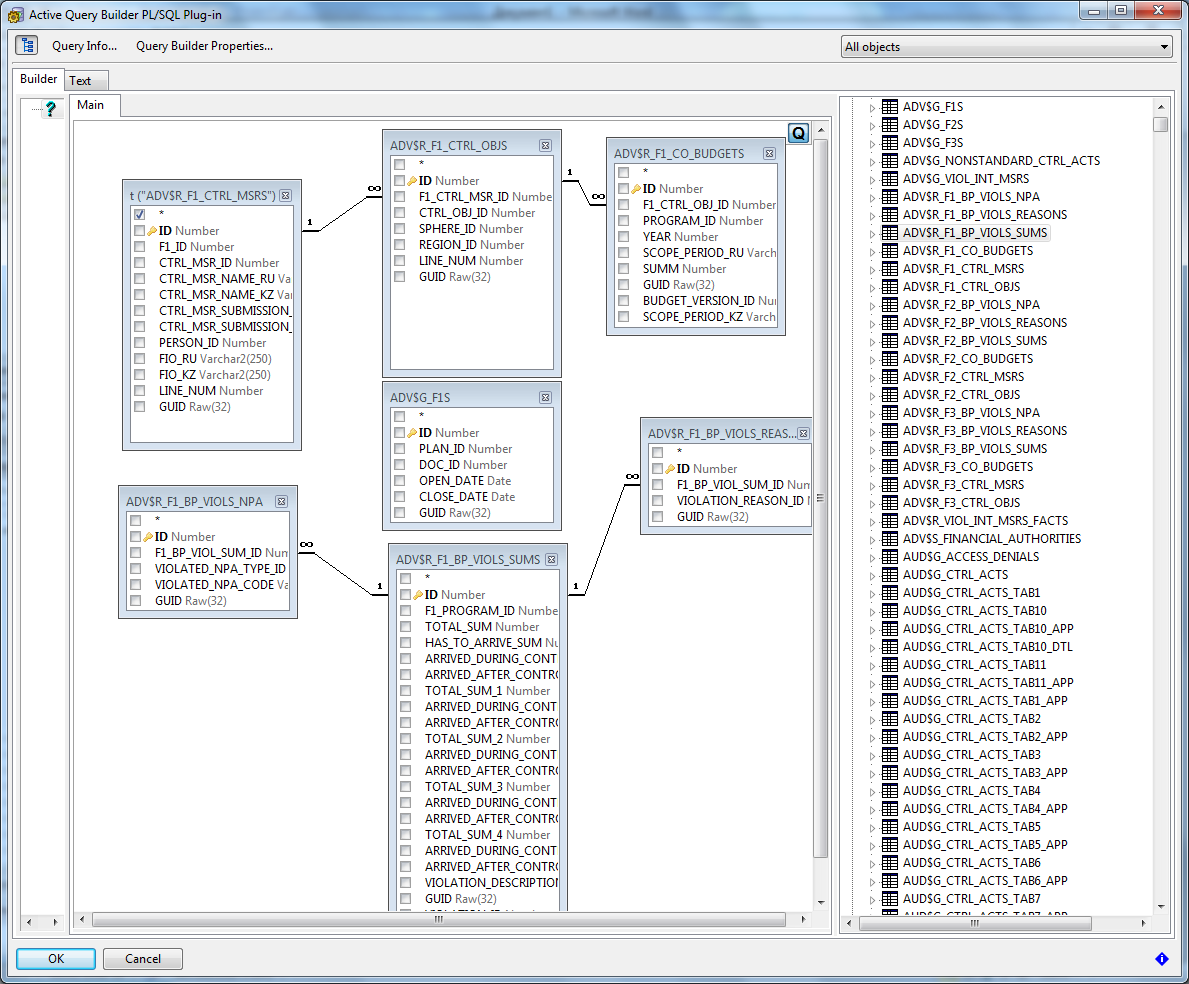Close the ADV$R_F1_CTRL_MSRS table box
Viewport: 1189px width, 984px height.
[x=285, y=196]
